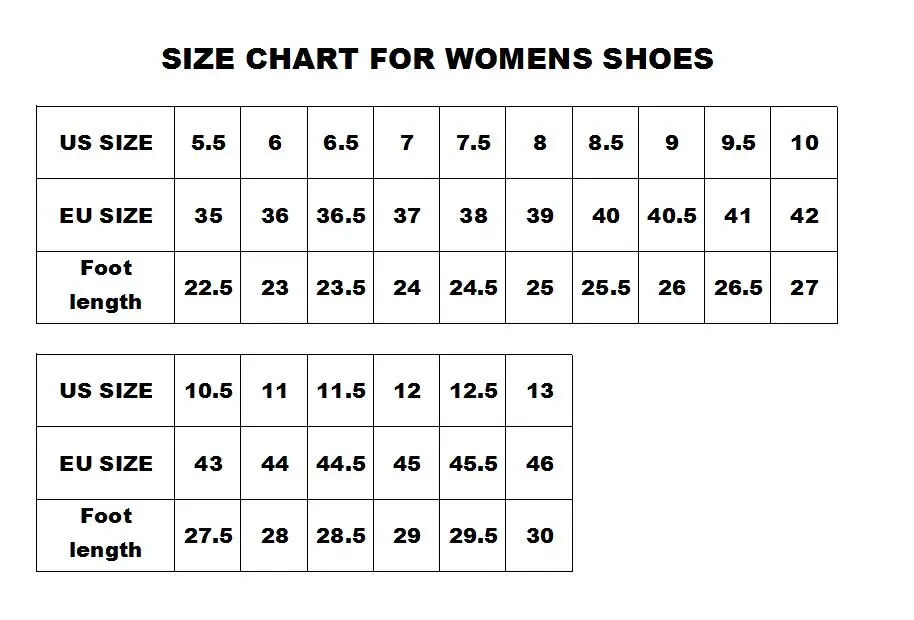Select the EU SIZE 40.5 cell
The width and height of the screenshot is (914, 620).
click(672, 216)
